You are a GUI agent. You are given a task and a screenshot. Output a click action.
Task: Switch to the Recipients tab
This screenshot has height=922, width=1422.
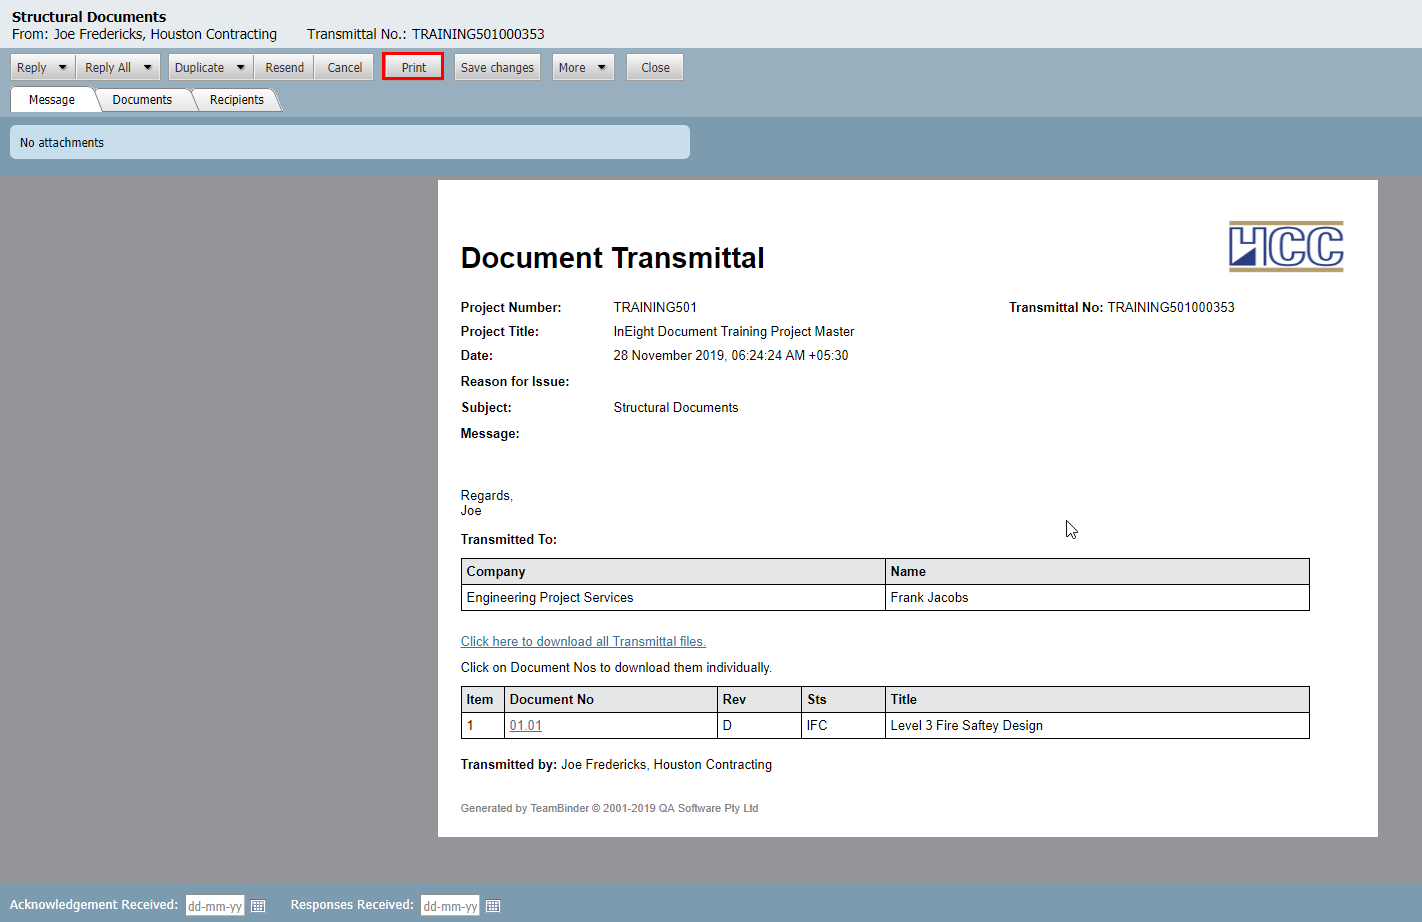tap(236, 100)
